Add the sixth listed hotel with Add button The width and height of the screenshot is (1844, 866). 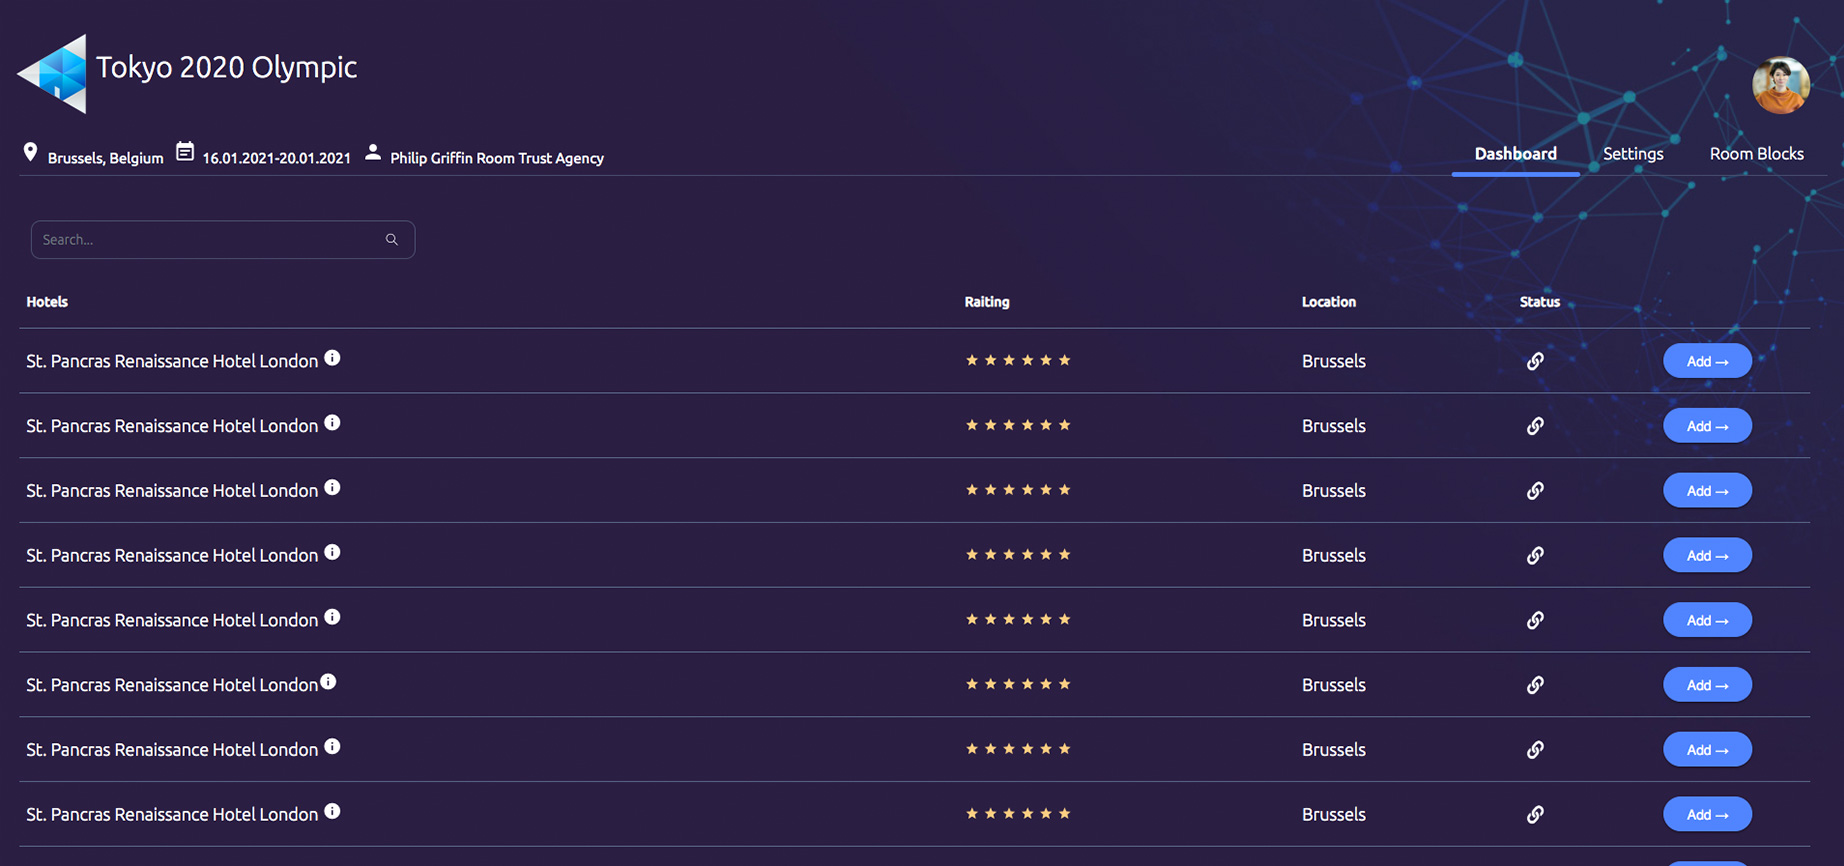(1707, 685)
